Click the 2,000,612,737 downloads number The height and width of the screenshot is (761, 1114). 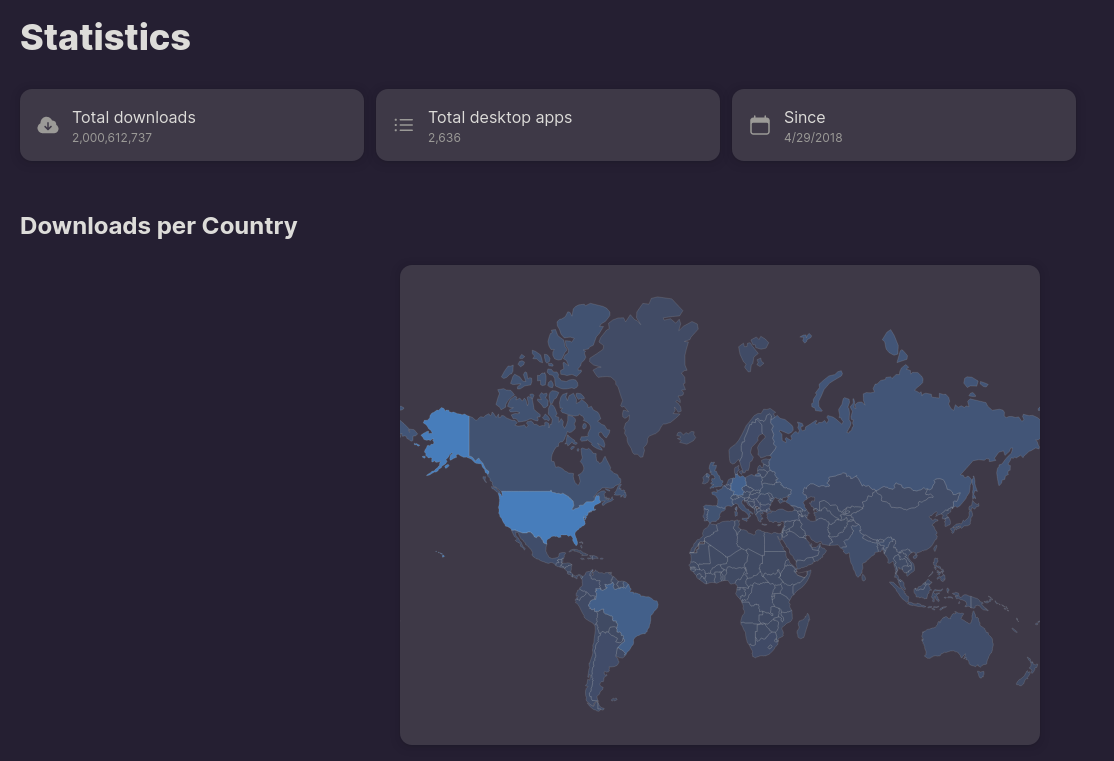tap(112, 138)
